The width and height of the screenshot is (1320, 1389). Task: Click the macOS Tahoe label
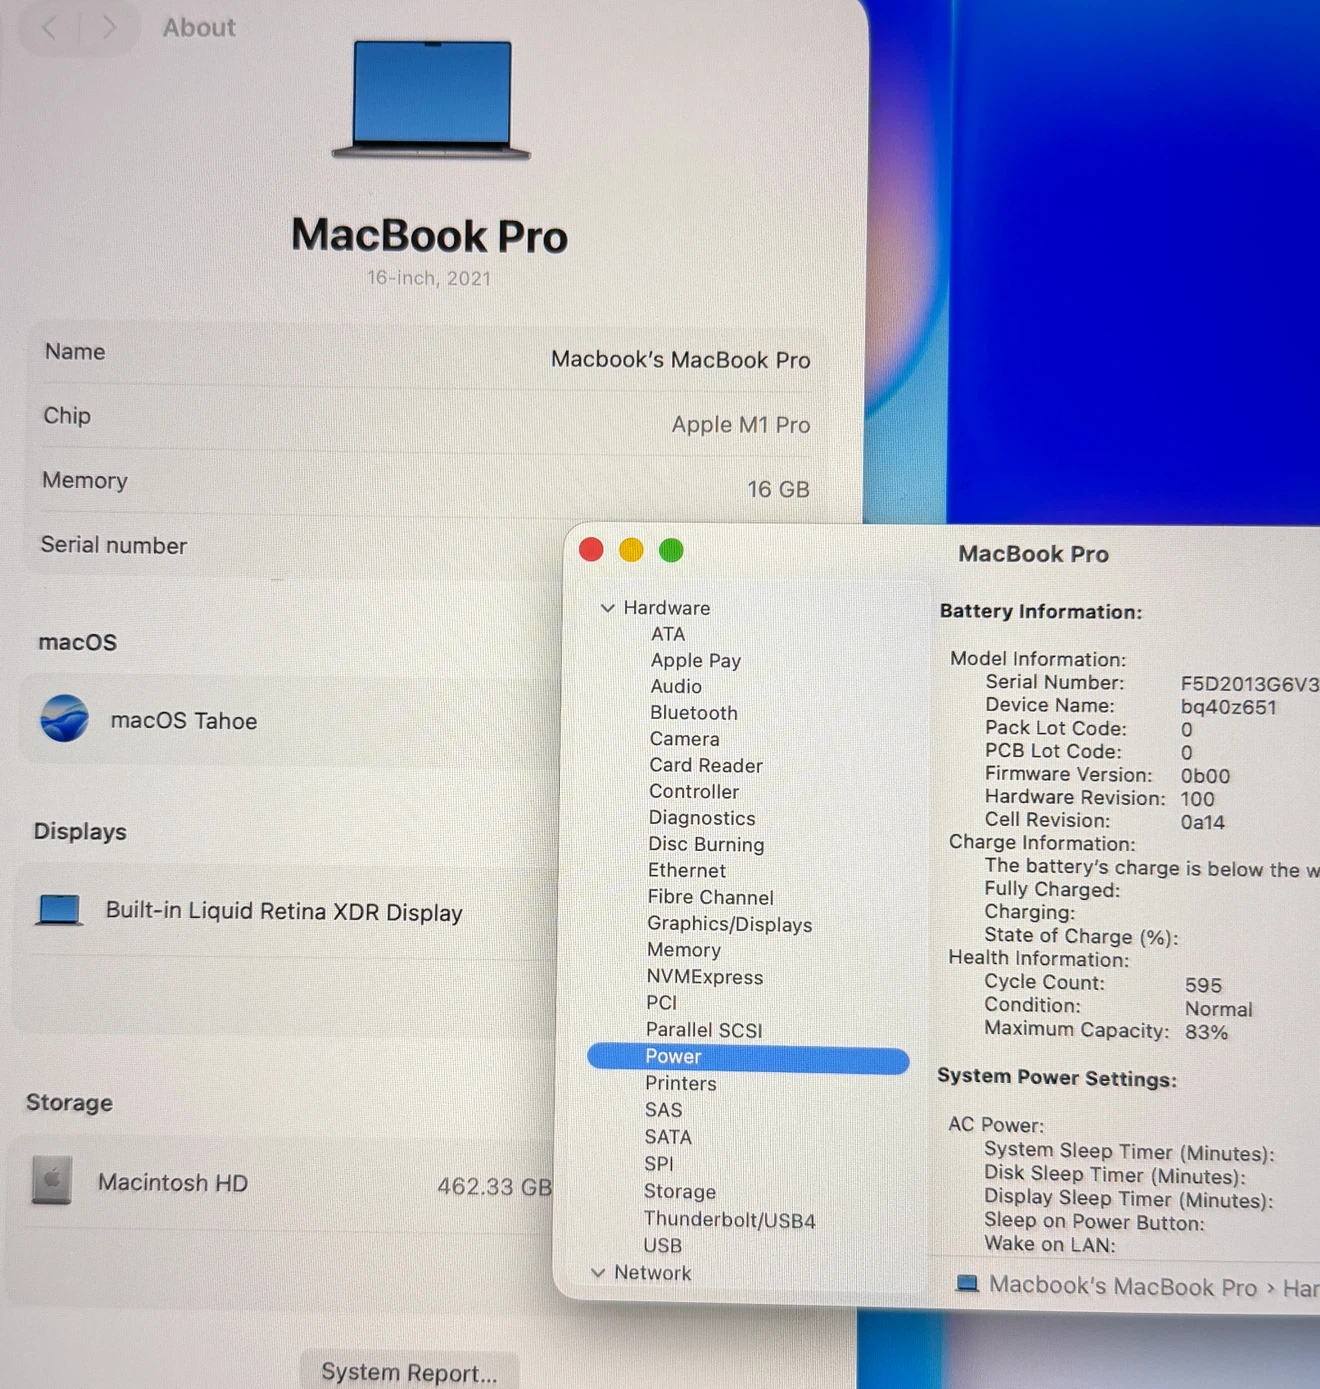point(184,720)
